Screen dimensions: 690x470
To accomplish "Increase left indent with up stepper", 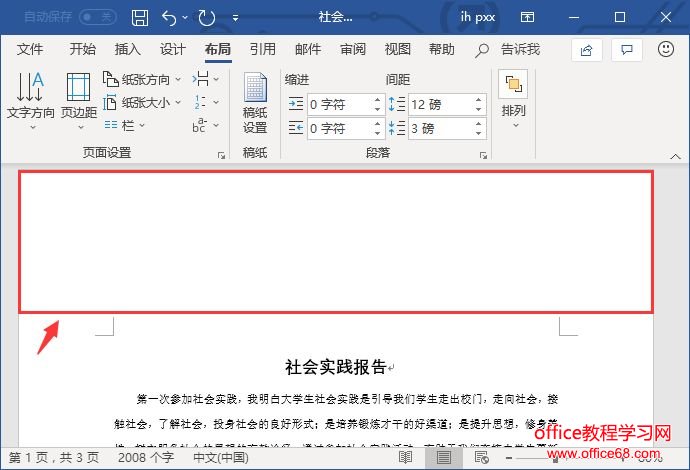I will click(378, 100).
